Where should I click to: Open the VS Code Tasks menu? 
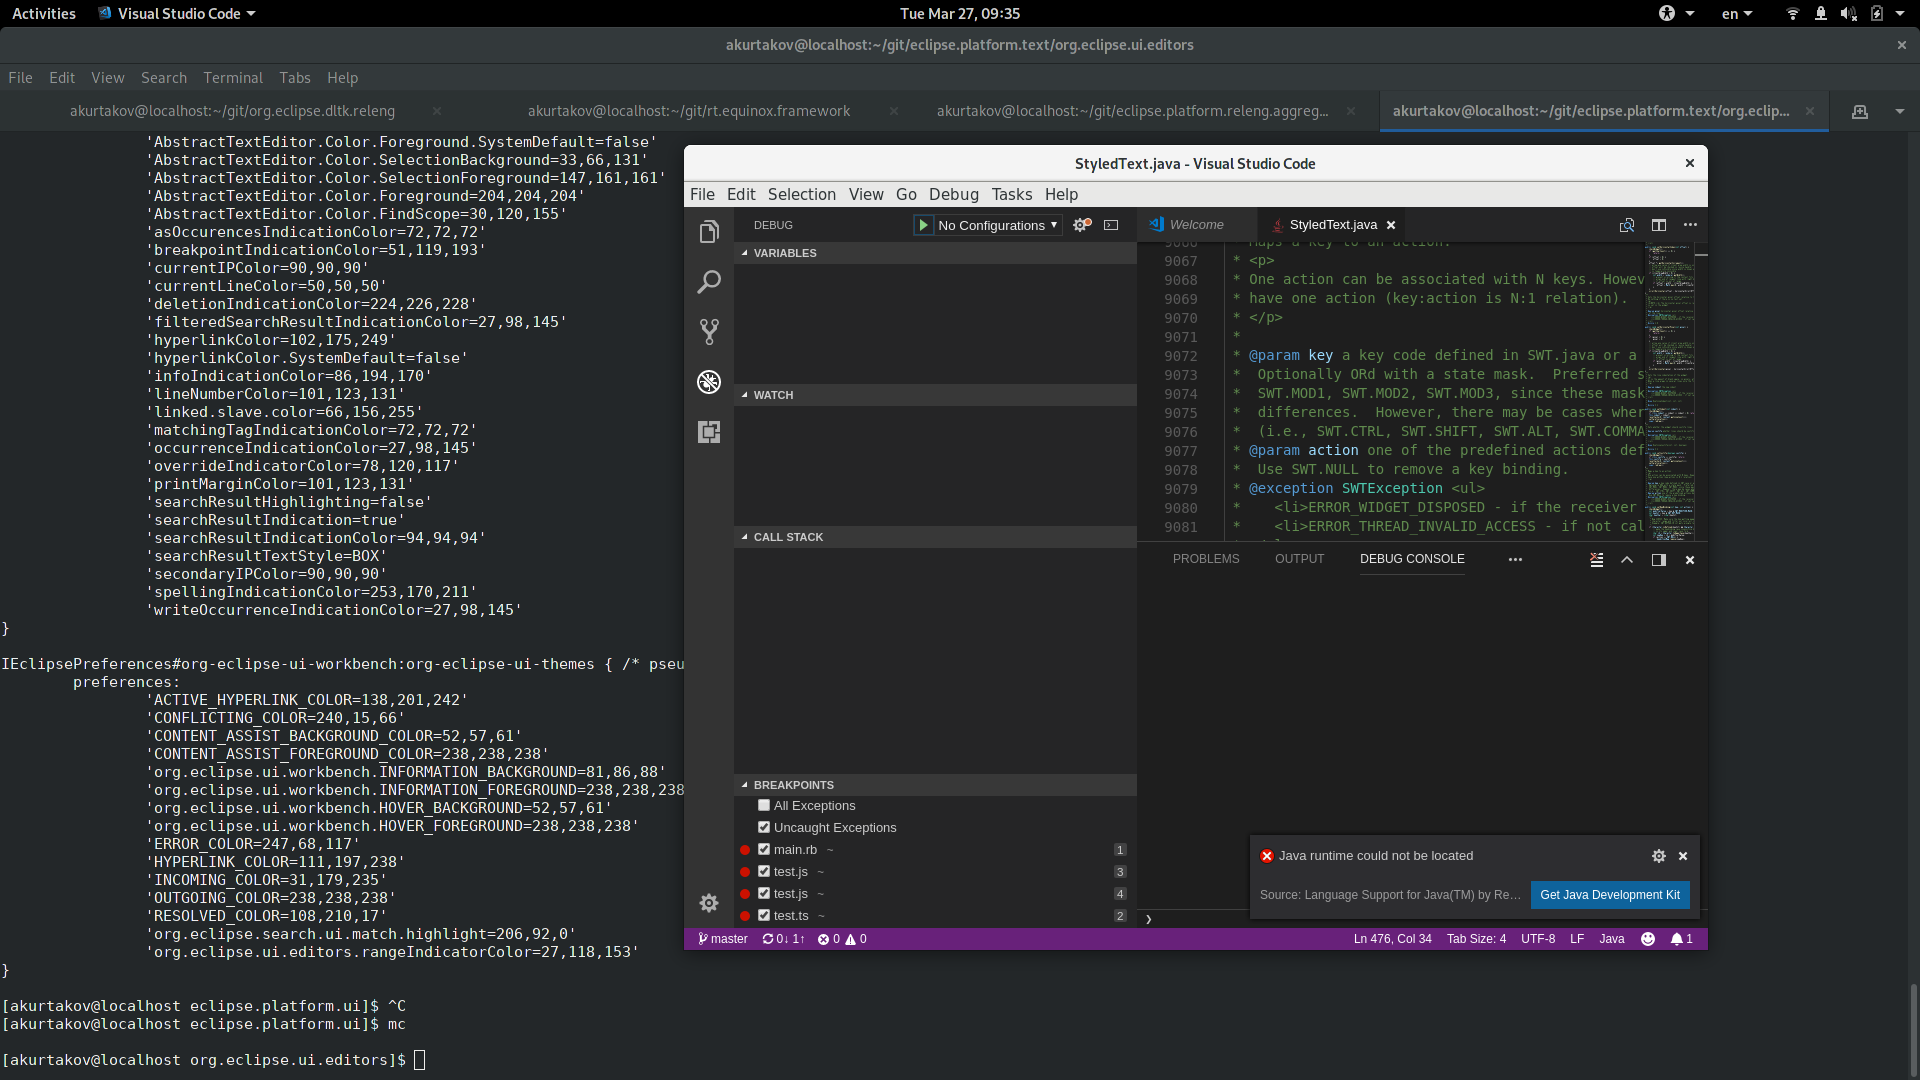point(1011,195)
